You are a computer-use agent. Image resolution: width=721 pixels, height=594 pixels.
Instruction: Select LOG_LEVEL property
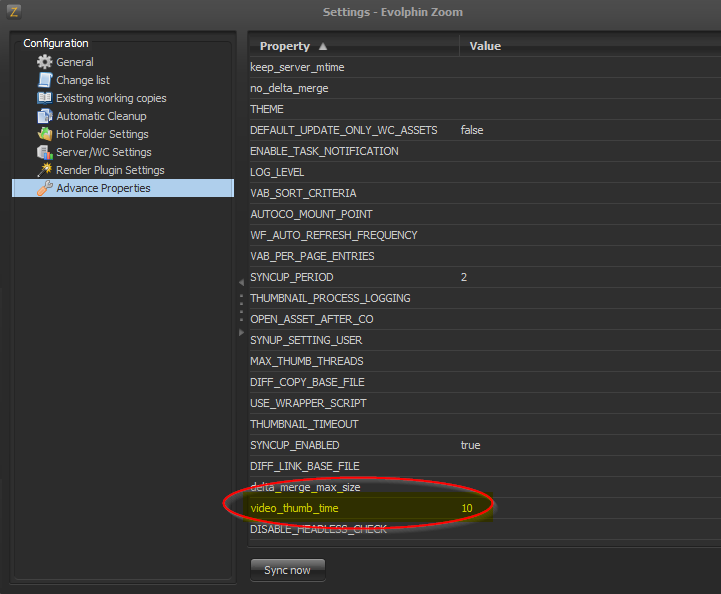pyautogui.click(x=277, y=172)
